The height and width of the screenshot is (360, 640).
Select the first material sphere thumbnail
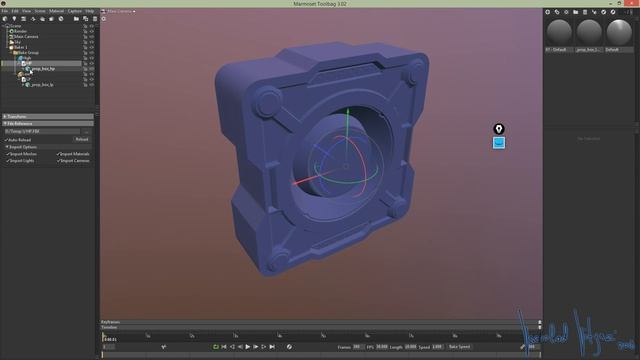pyautogui.click(x=559, y=33)
